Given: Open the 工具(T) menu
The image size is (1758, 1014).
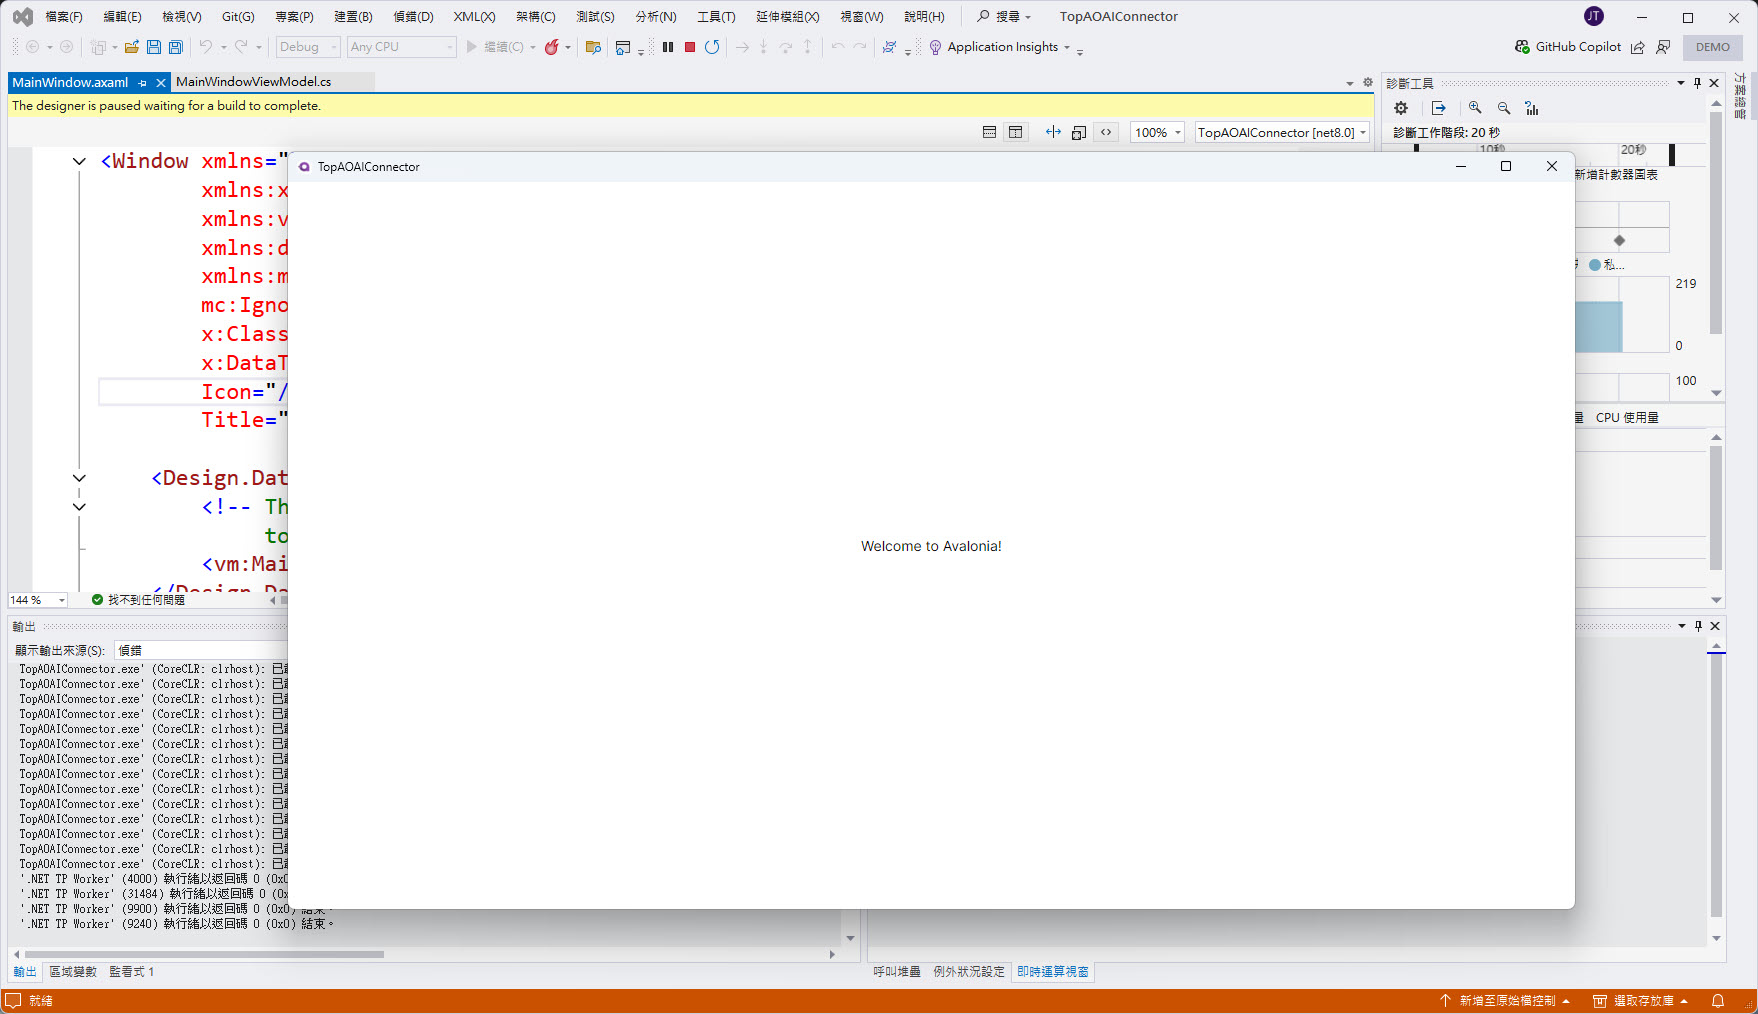Looking at the screenshot, I should point(716,17).
